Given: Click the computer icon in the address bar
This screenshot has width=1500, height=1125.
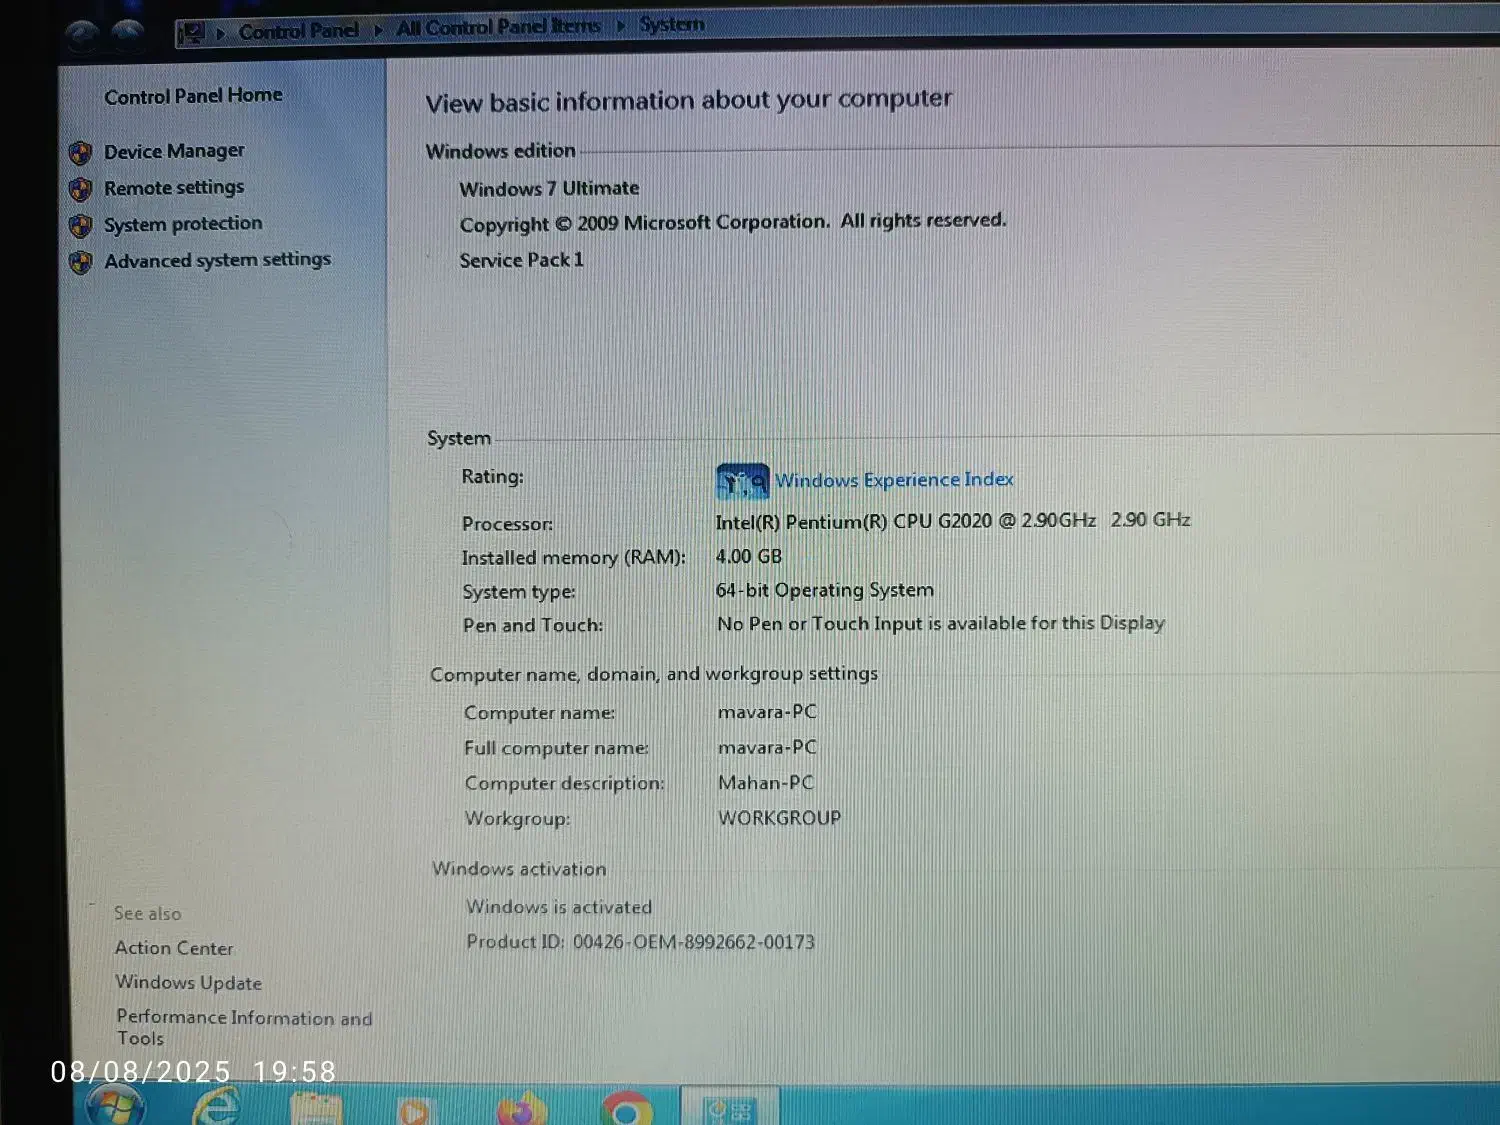Looking at the screenshot, I should (191, 33).
